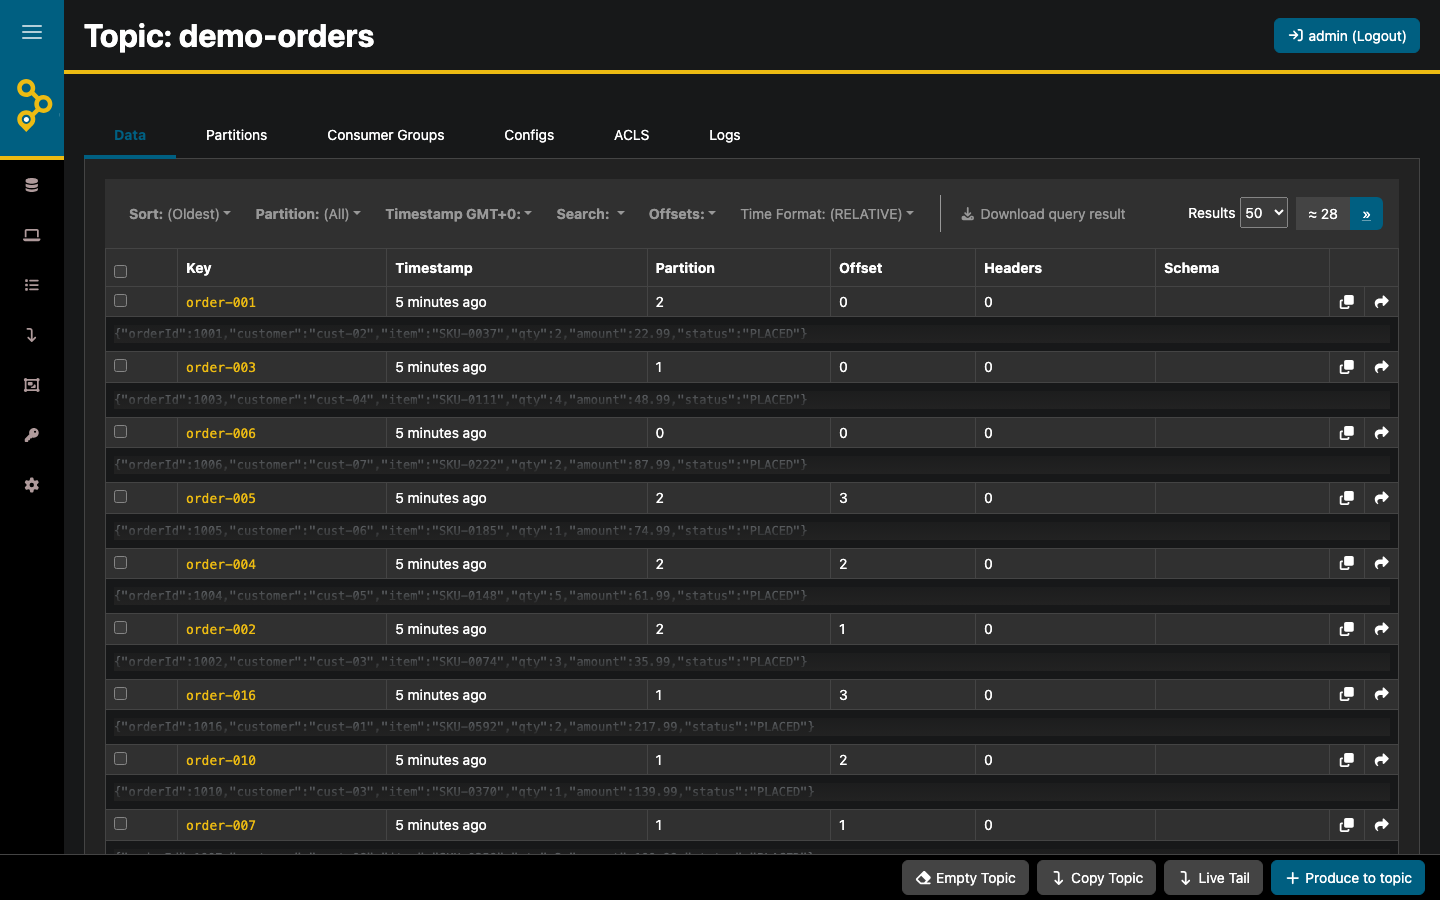Click the admin (Logout) button
This screenshot has width=1440, height=900.
tap(1347, 36)
